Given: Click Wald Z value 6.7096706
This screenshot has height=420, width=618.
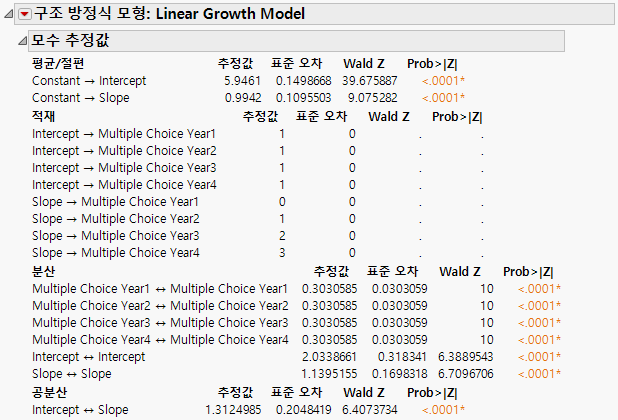Looking at the screenshot, I should 465,374.
